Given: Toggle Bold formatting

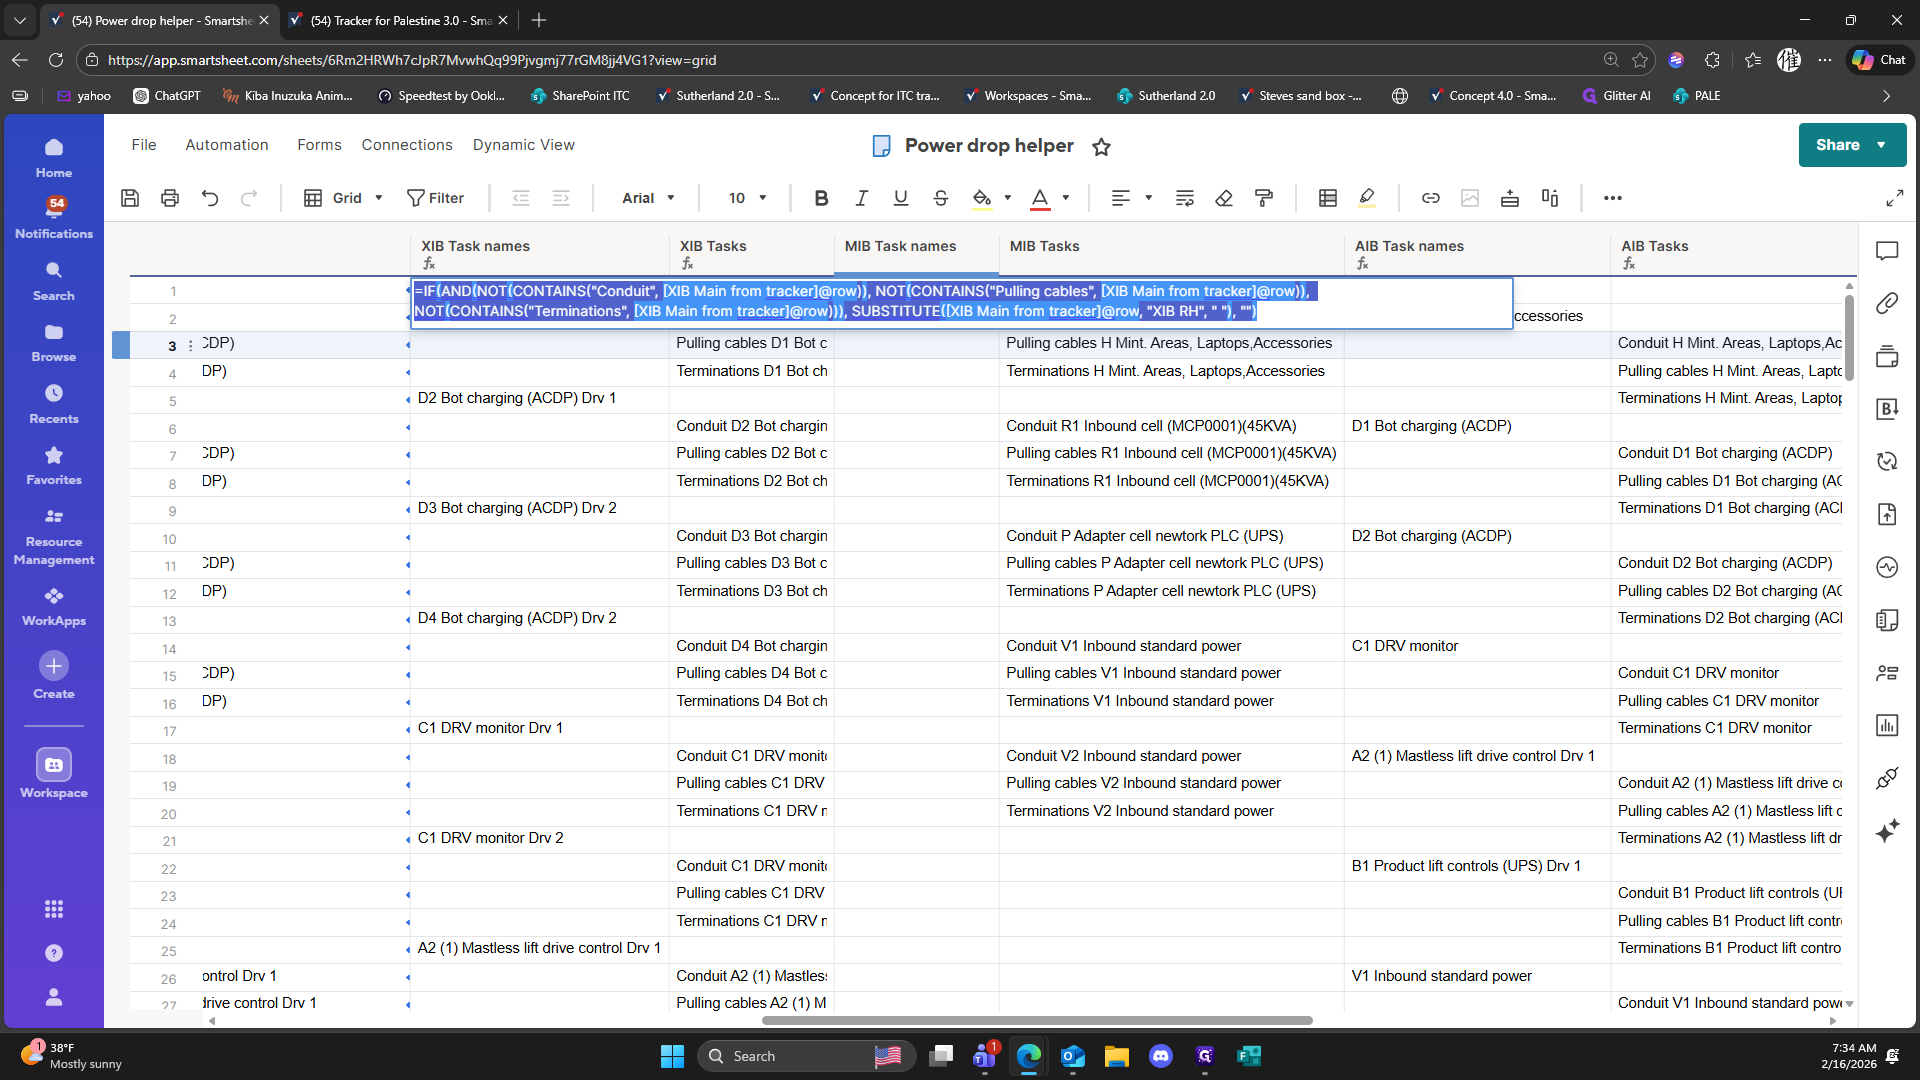Looking at the screenshot, I should 821,198.
